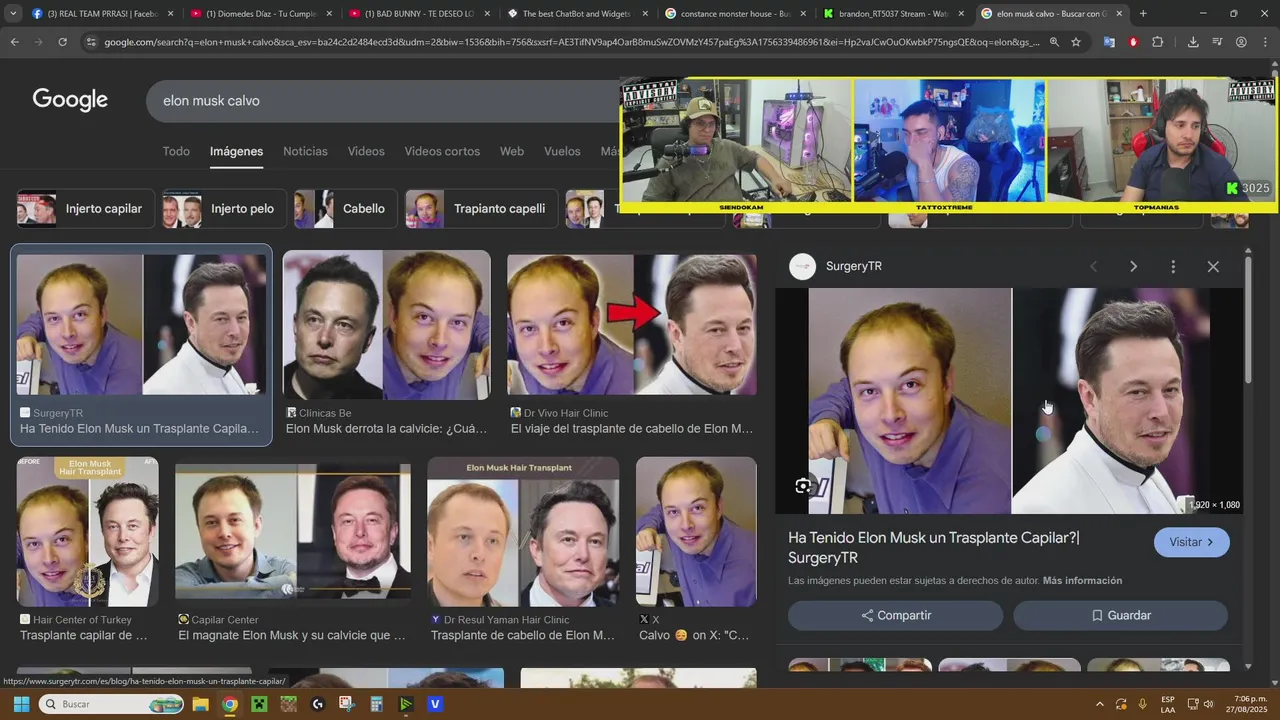Click the taskbar Buscar search box
This screenshot has width=1280, height=720.
(x=112, y=704)
